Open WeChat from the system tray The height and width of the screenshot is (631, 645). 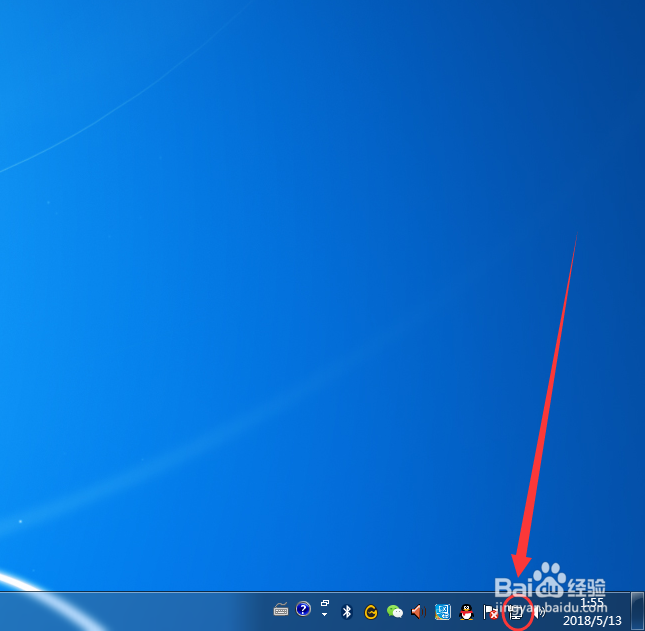coord(395,612)
